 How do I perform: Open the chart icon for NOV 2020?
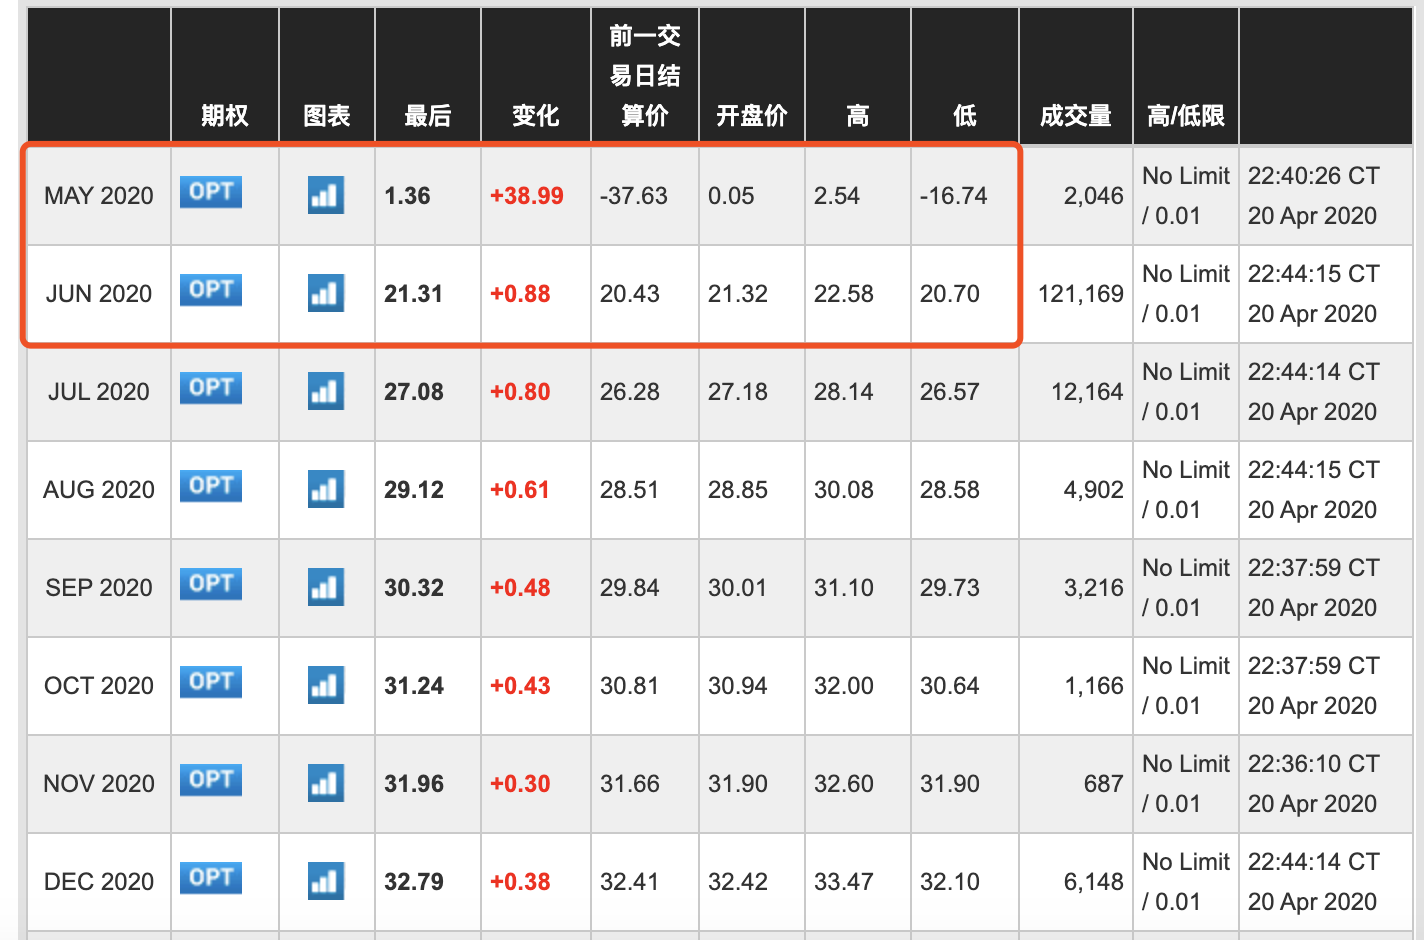326,783
